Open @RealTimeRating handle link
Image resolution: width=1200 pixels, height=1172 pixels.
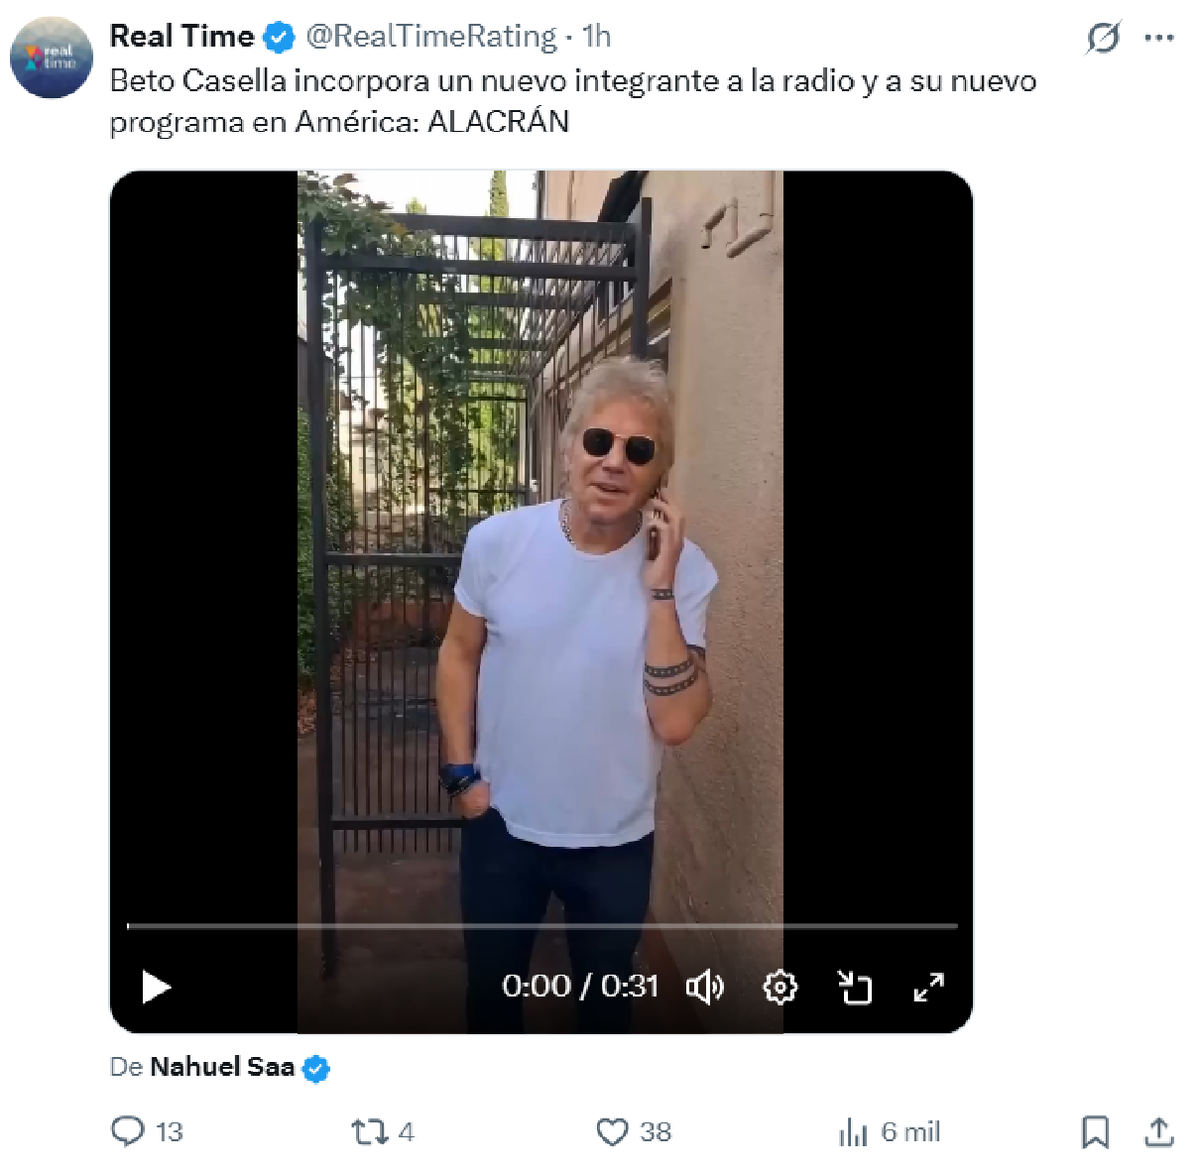[x=431, y=36]
